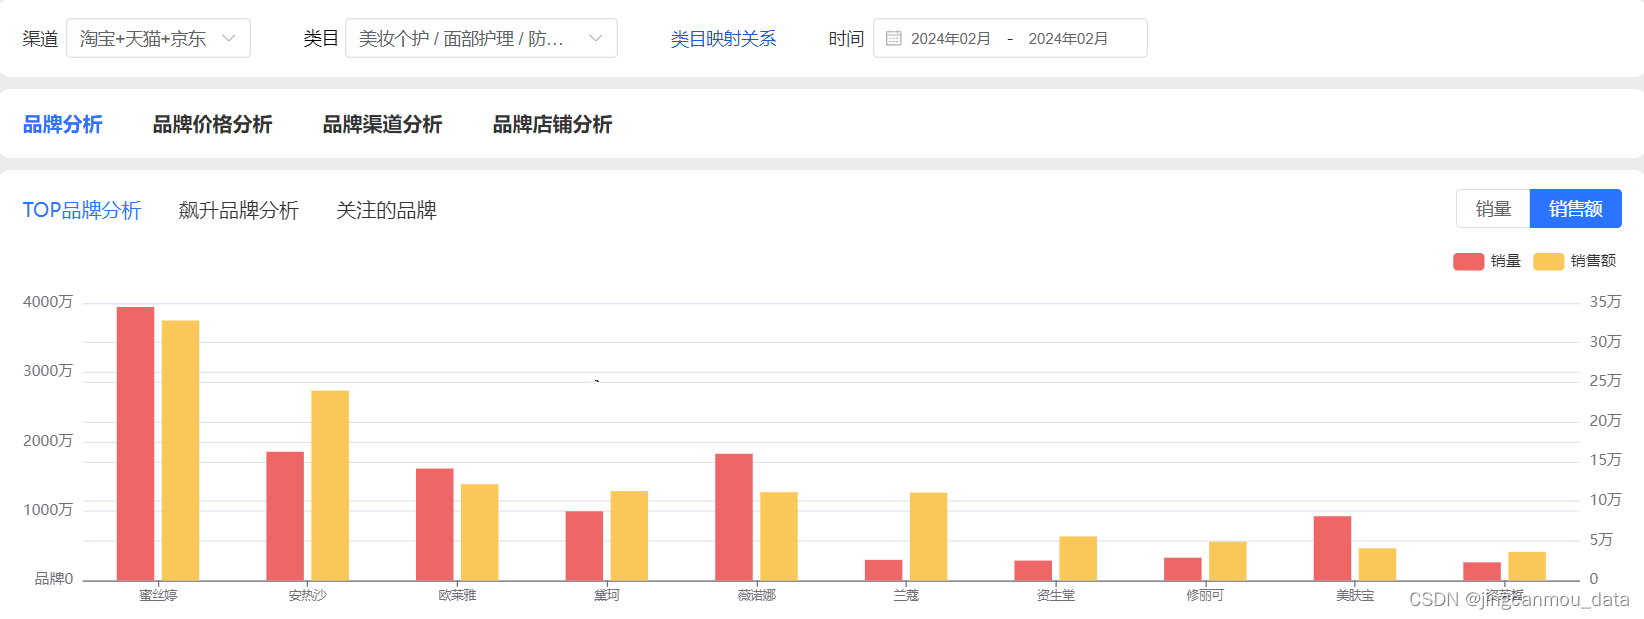Click the yellow bar for 安热沙
Viewport: 1644px width, 619px height.
pyautogui.click(x=330, y=485)
